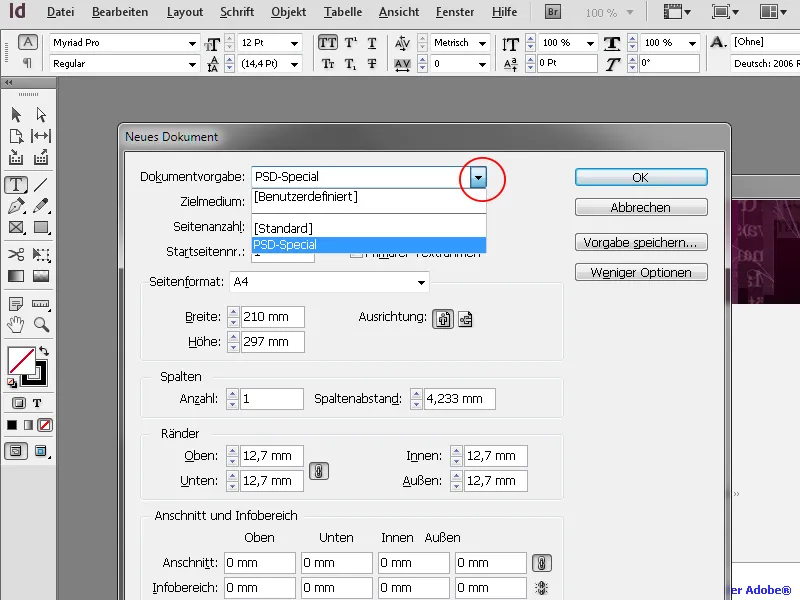800x600 pixels.
Task: Open the Dokumentvorgabe dropdown
Action: pos(479,176)
